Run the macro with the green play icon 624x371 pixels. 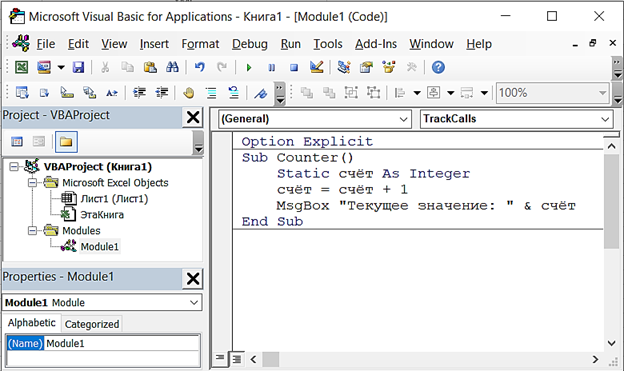[249, 68]
